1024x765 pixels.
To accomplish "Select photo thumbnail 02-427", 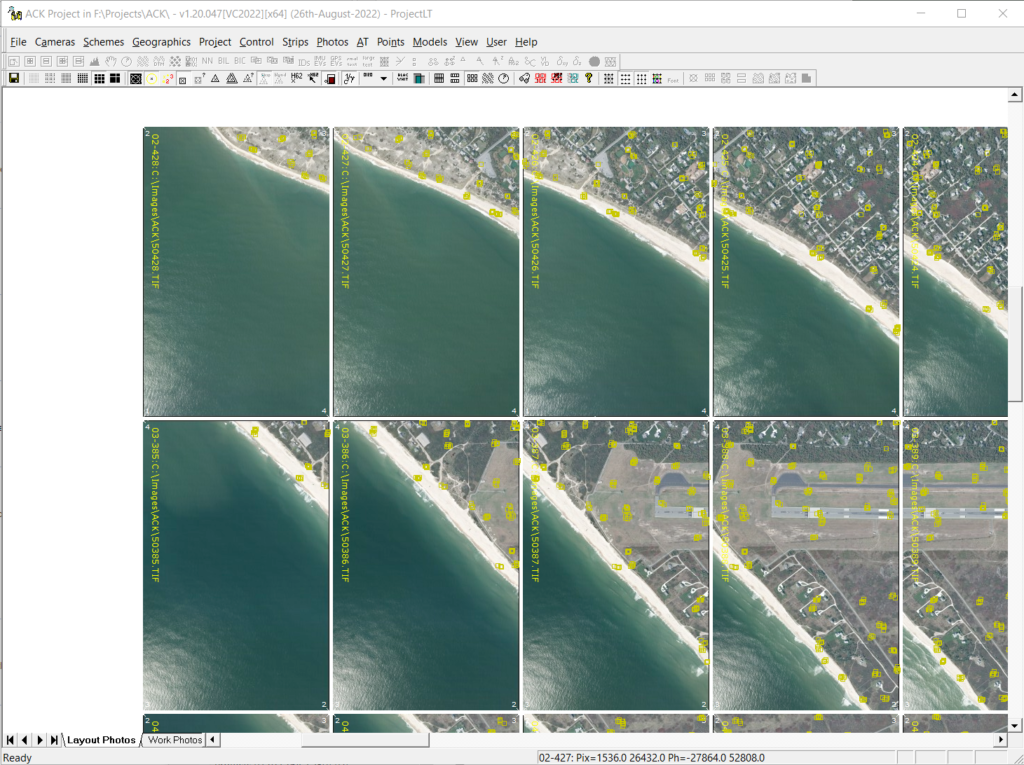I will (x=426, y=271).
